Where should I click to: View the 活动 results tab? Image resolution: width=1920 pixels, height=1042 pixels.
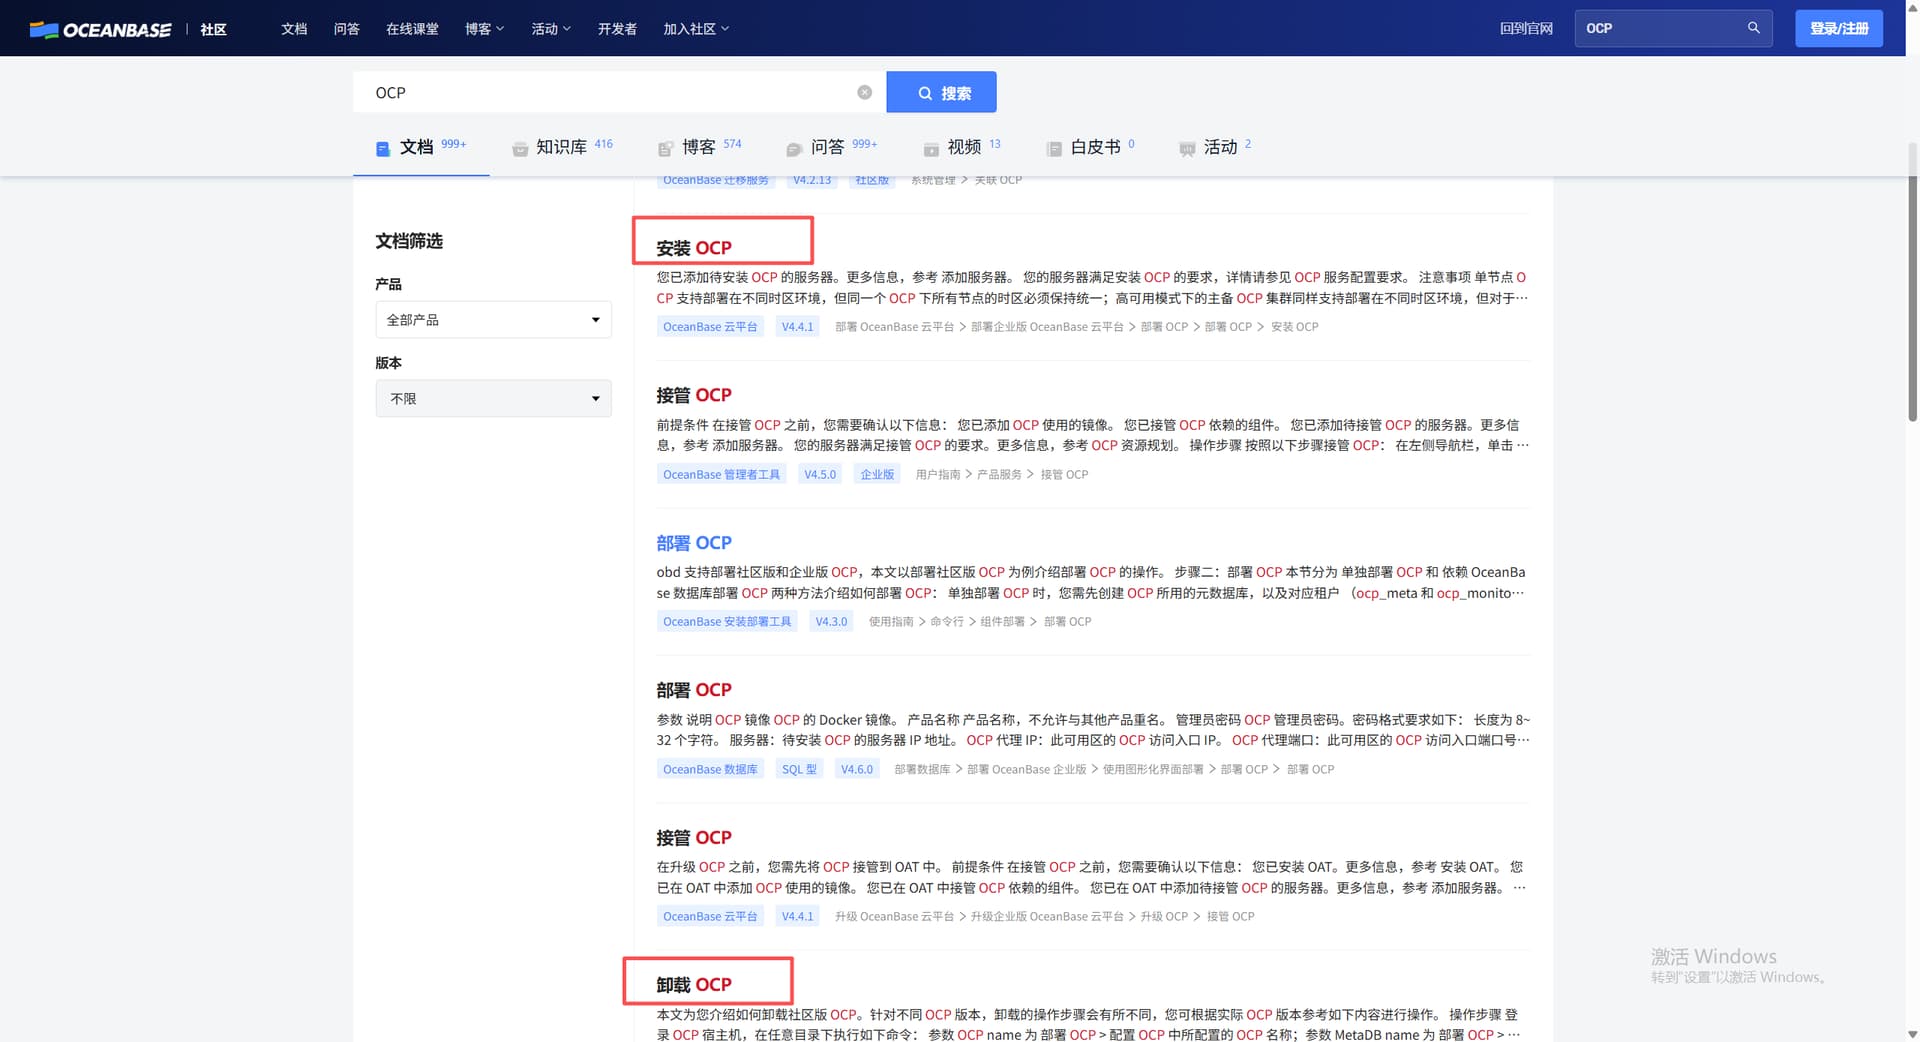(1219, 147)
